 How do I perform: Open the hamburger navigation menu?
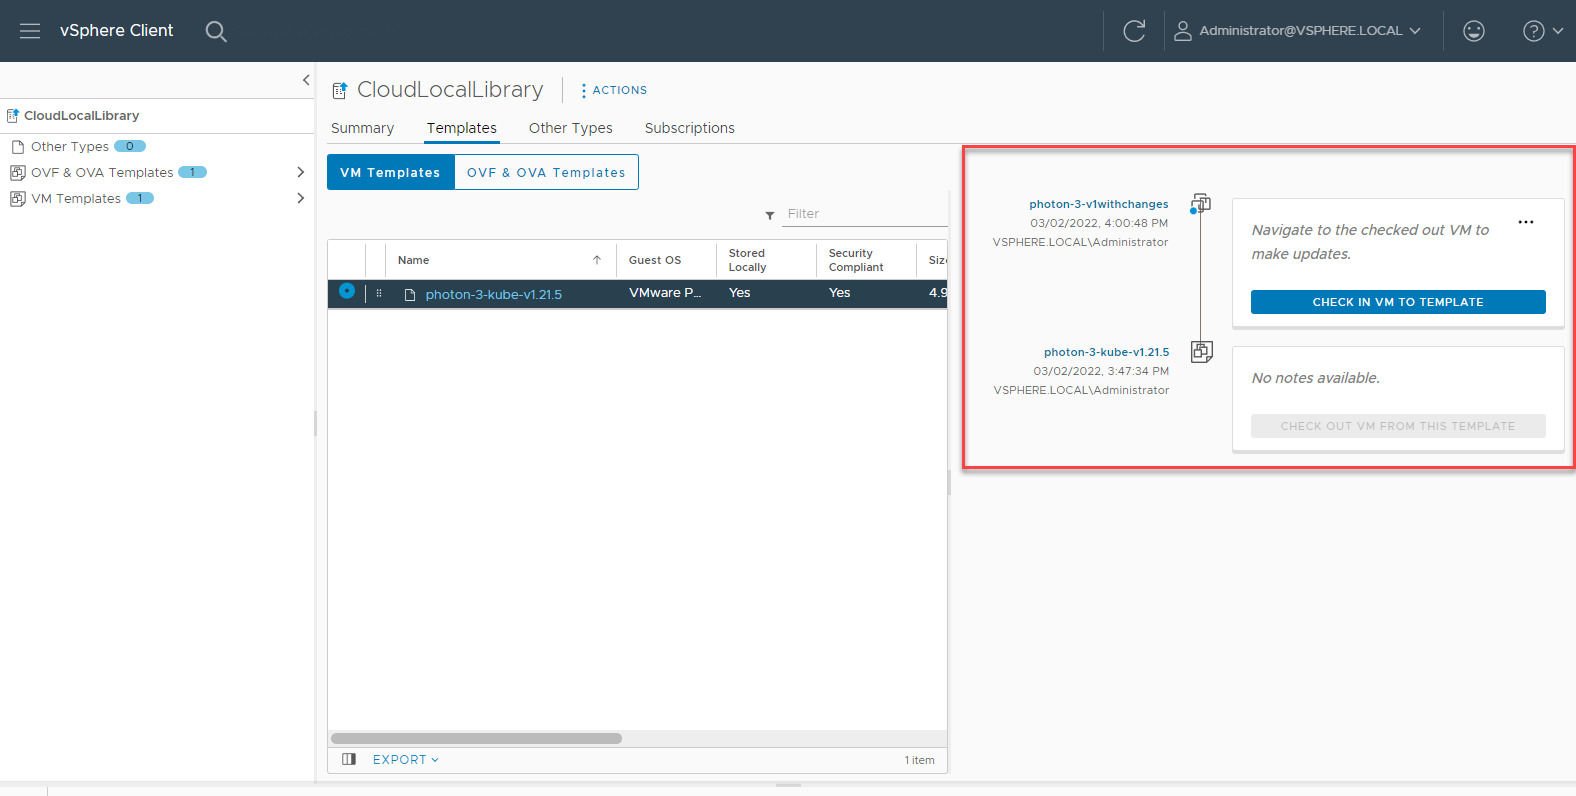(30, 31)
